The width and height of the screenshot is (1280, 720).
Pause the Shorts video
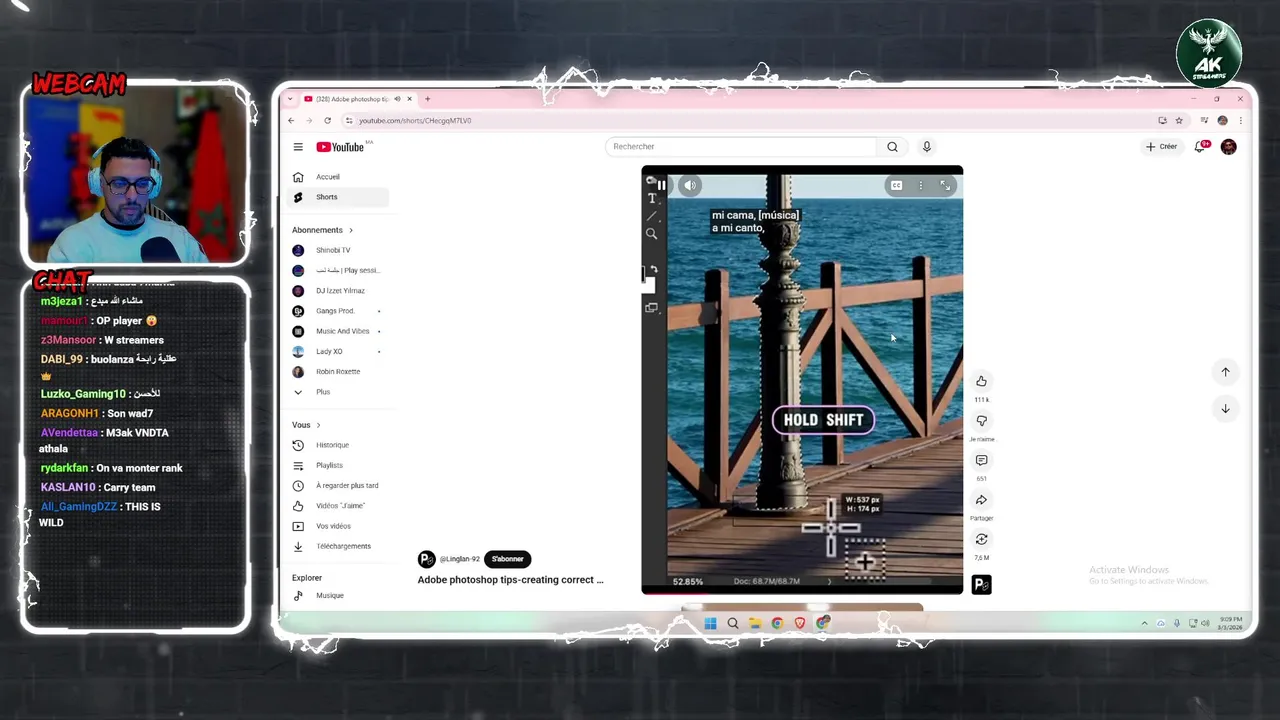click(661, 185)
